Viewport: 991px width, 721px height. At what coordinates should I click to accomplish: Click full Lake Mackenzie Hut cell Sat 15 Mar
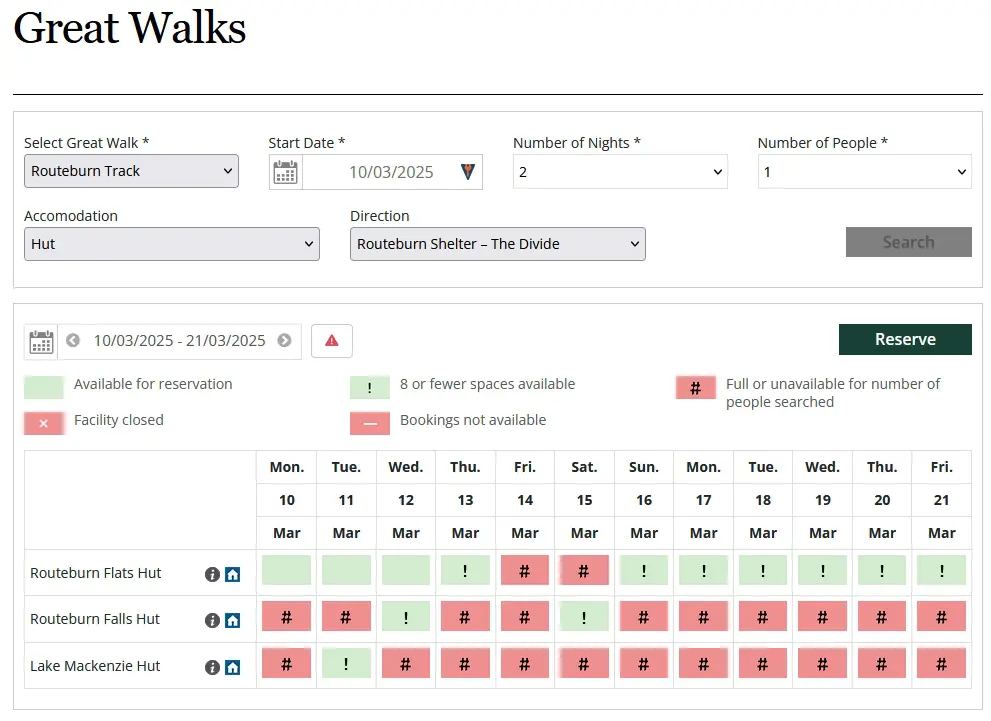click(x=584, y=663)
